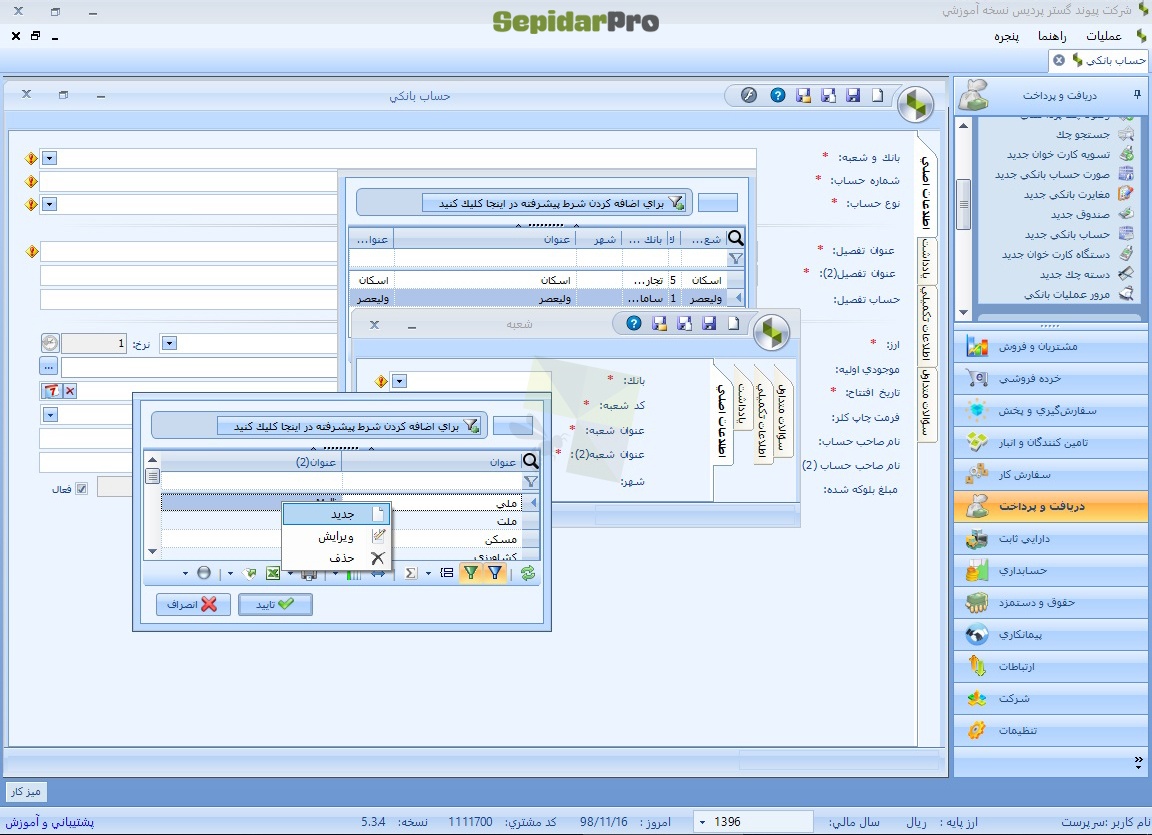Cancel with the 'انصراف' button
The height and width of the screenshot is (835, 1152).
click(193, 604)
